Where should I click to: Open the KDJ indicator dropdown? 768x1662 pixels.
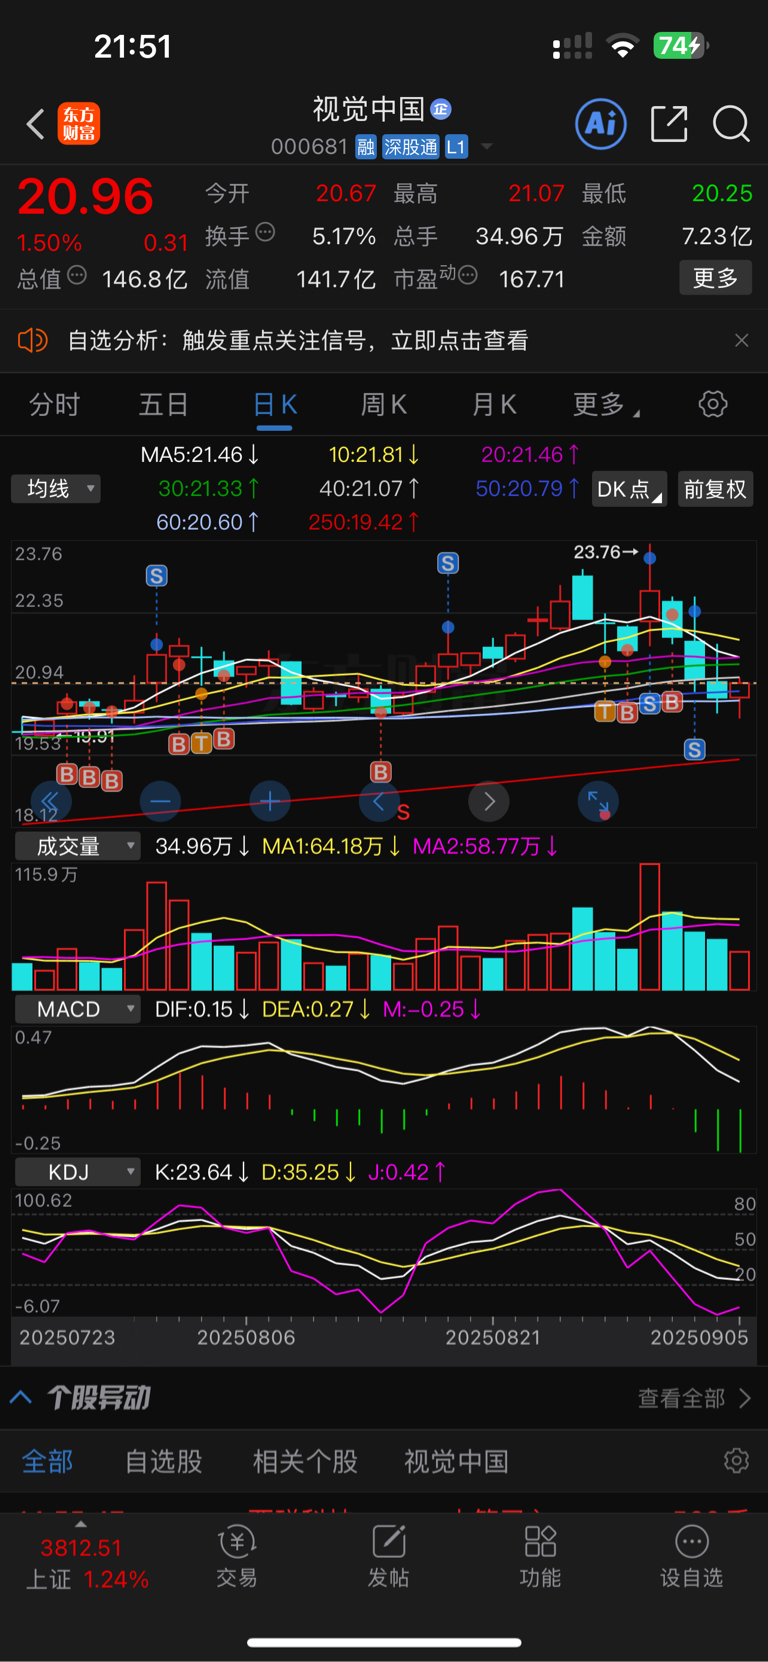[77, 1172]
